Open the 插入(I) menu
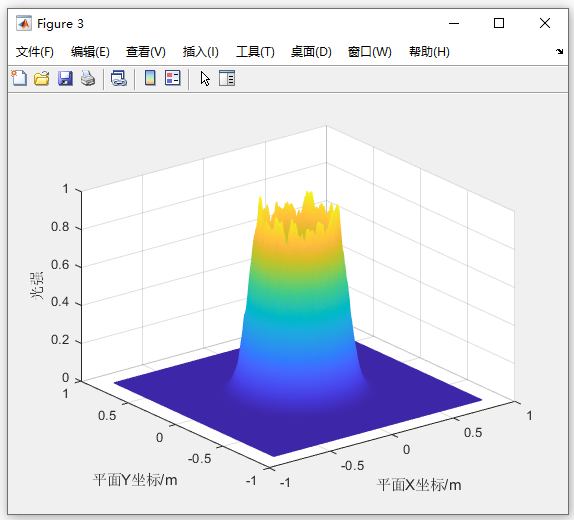 201,52
